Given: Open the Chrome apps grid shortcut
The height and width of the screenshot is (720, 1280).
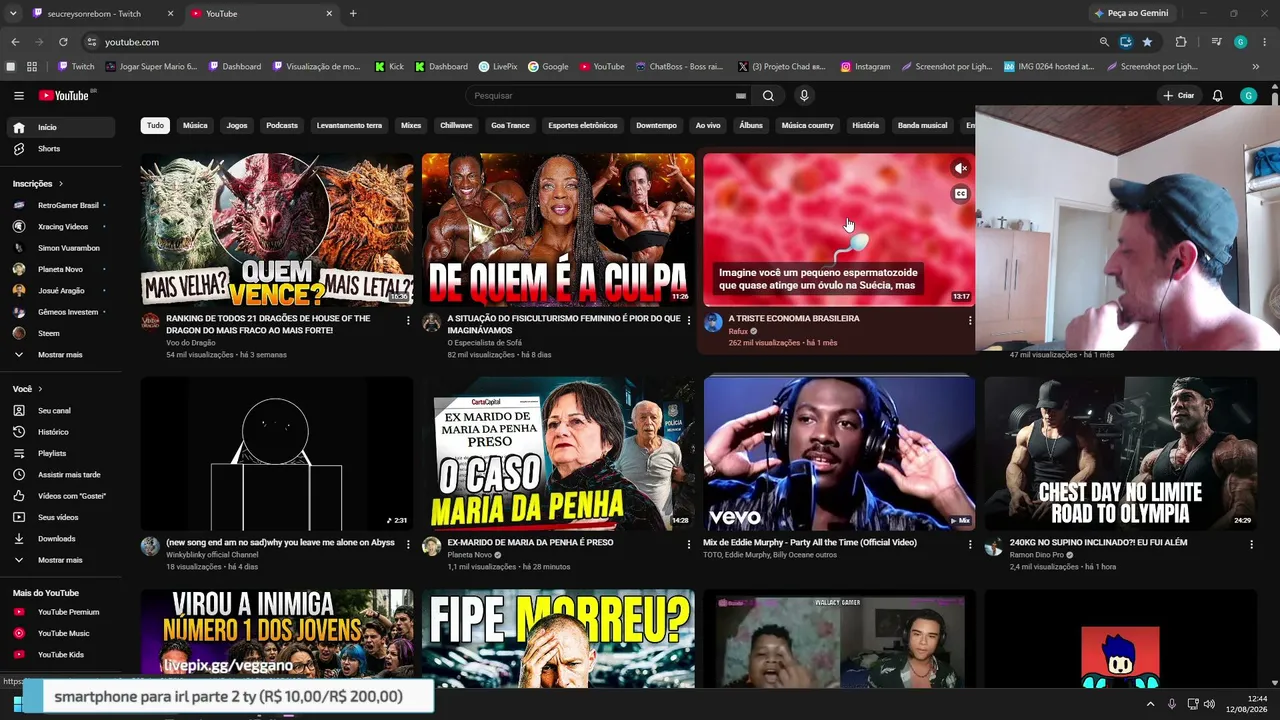Looking at the screenshot, I should [x=32, y=67].
